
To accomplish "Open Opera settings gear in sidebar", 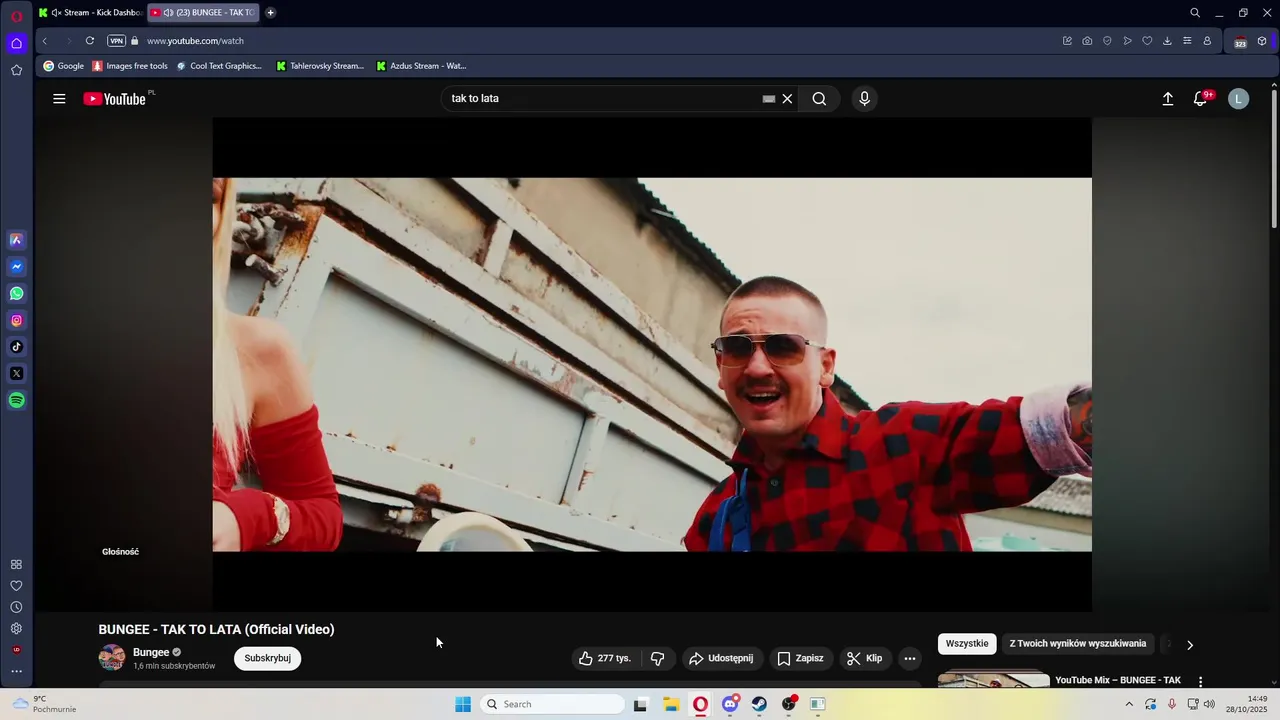I will pos(16,629).
